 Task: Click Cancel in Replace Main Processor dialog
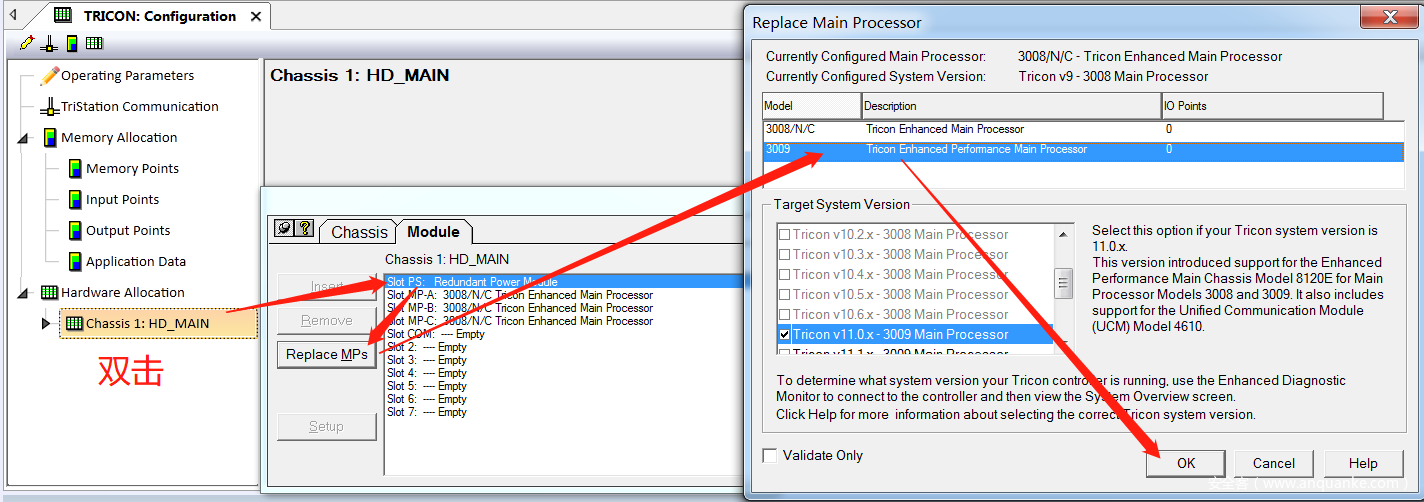tap(1274, 463)
